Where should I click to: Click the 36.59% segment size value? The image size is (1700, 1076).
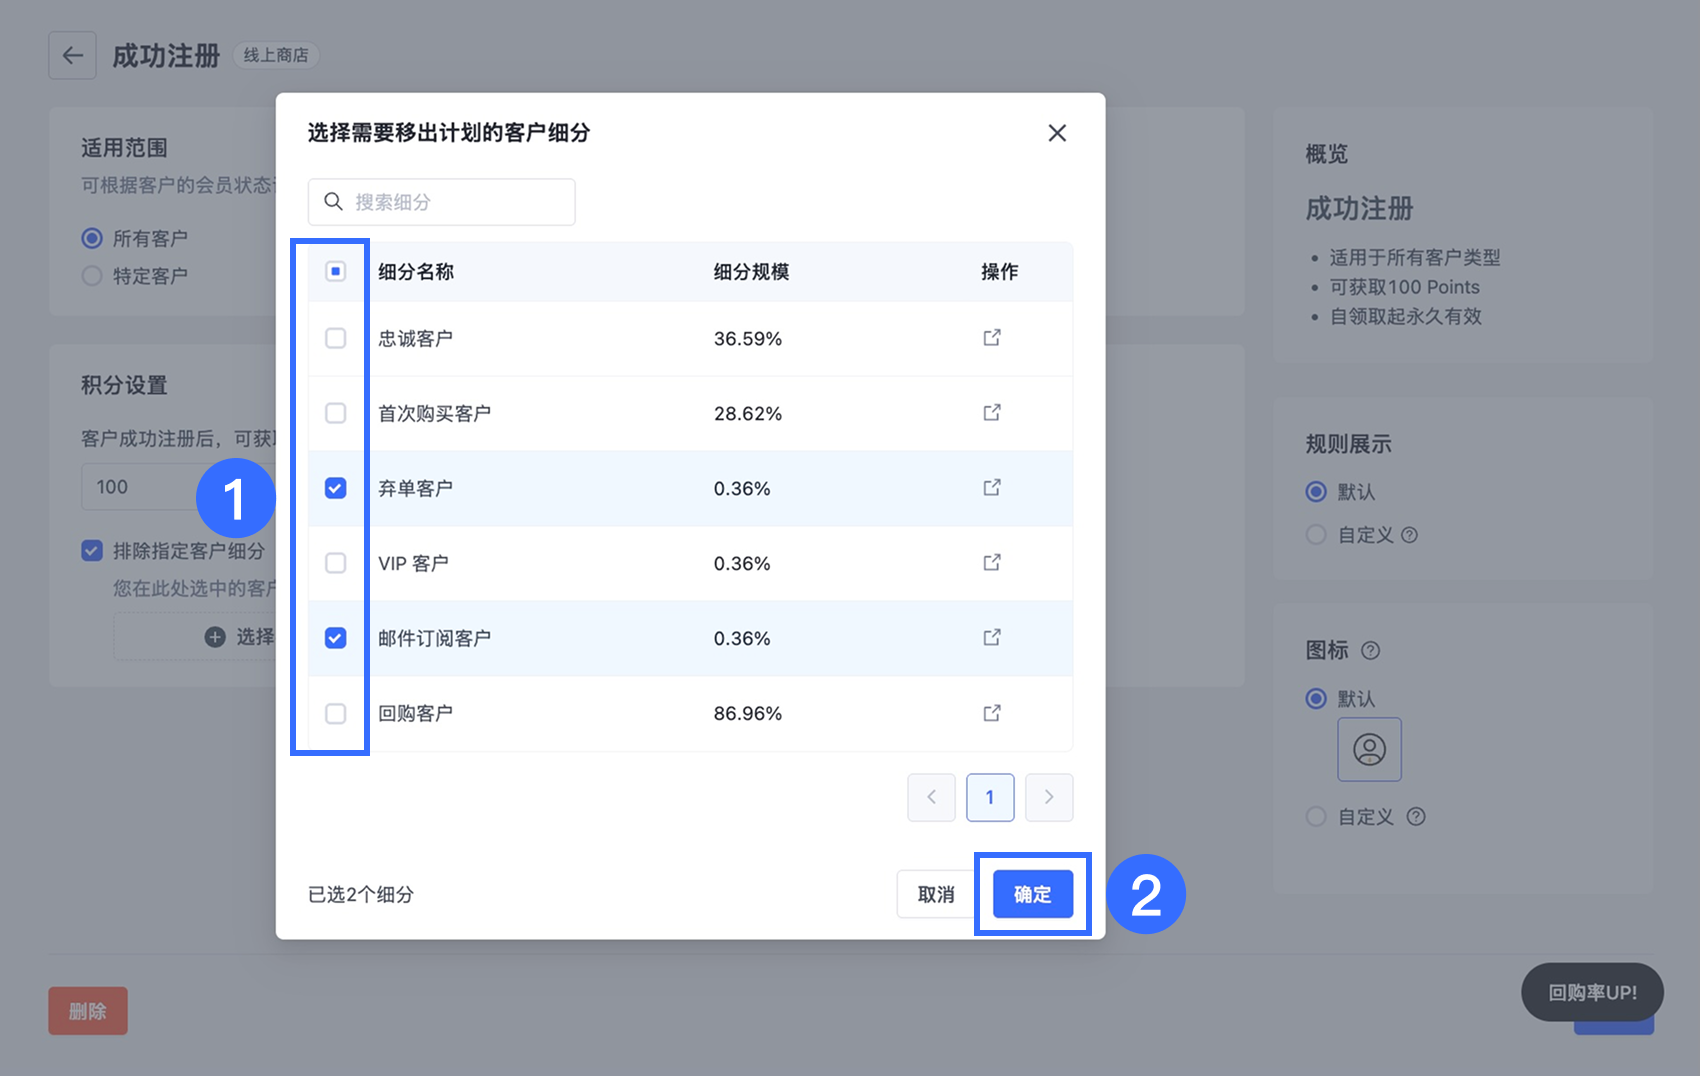click(748, 339)
